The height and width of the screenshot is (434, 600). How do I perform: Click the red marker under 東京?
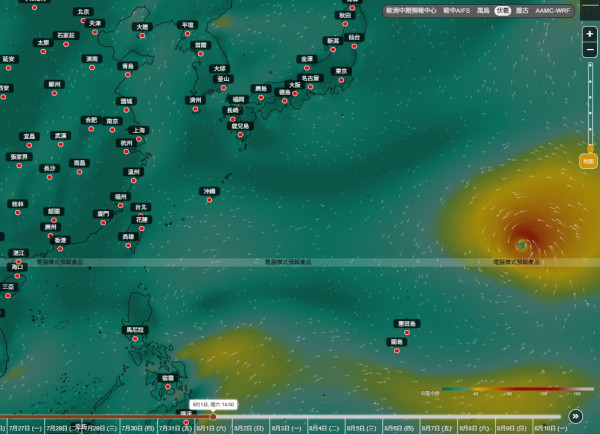pyautogui.click(x=341, y=80)
